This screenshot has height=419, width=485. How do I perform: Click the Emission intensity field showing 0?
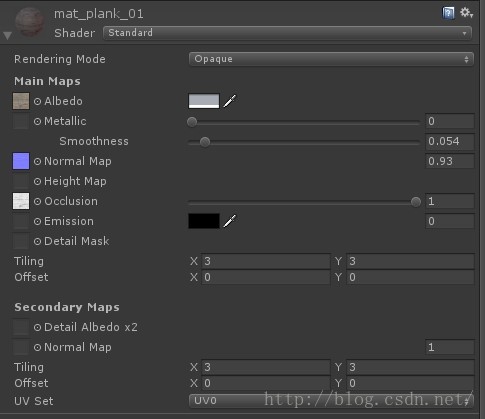pos(450,221)
